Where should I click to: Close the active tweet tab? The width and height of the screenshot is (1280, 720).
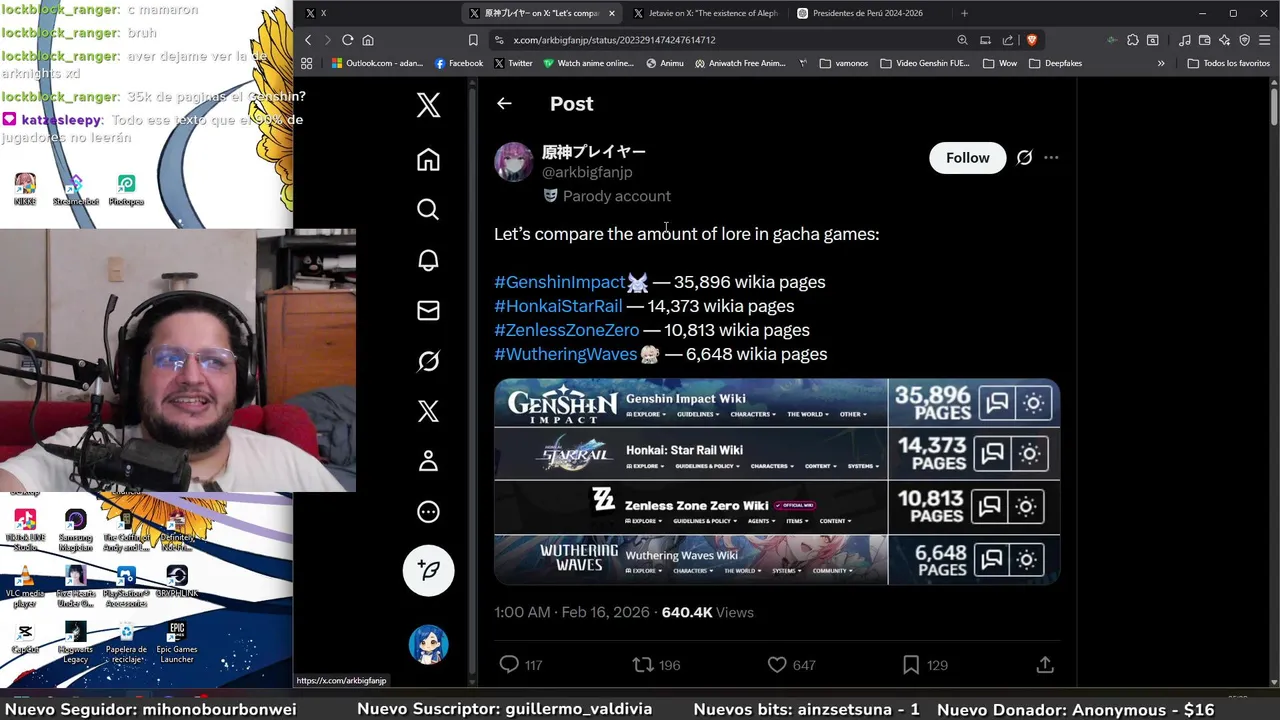click(612, 13)
